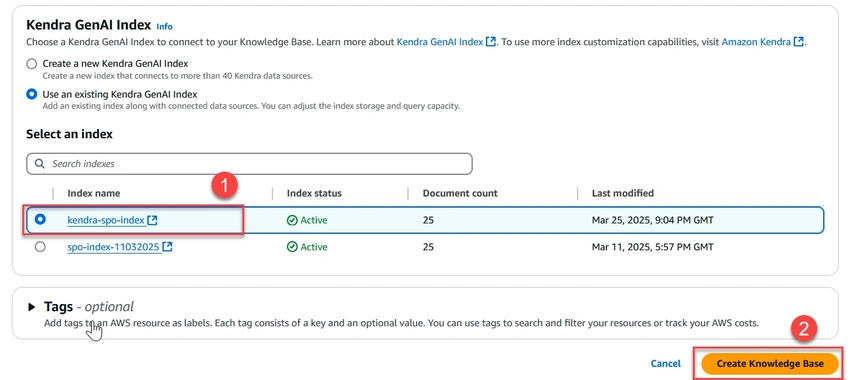Select Create a new Kendra GenAI Index radio

32,64
